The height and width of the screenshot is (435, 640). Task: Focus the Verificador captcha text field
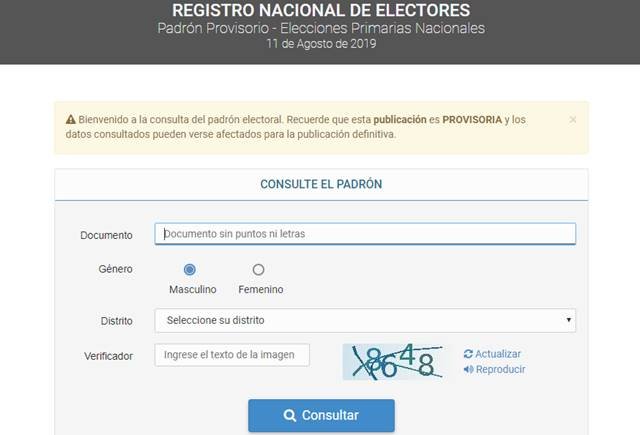pos(232,355)
